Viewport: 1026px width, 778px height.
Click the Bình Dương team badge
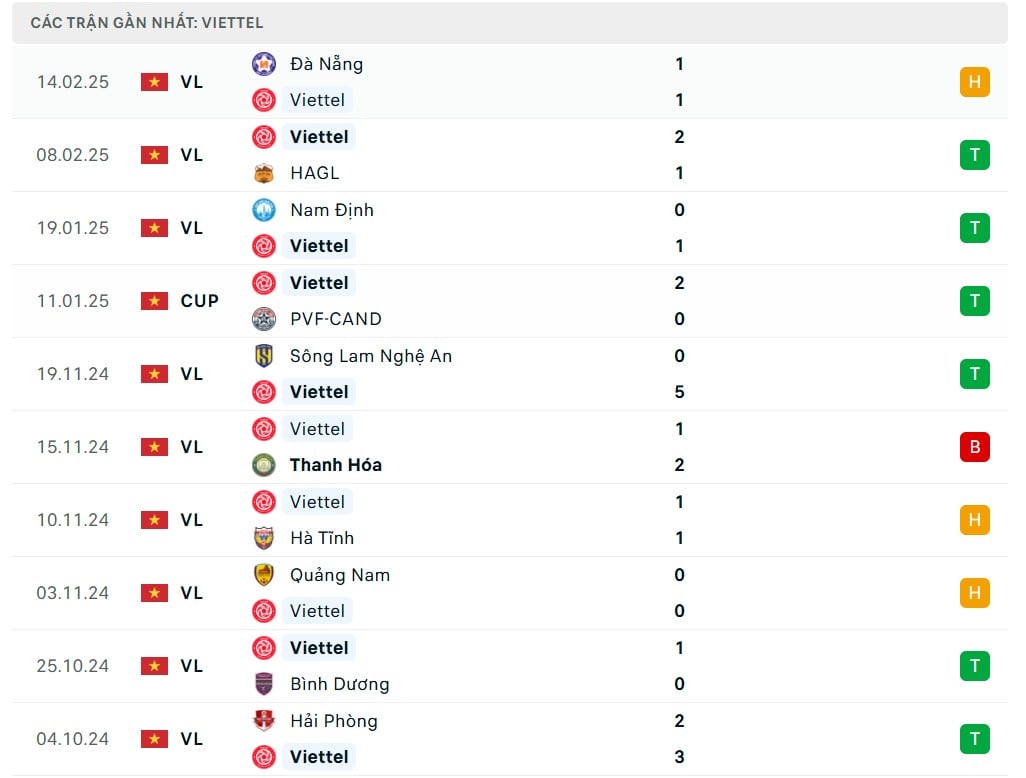coord(264,684)
